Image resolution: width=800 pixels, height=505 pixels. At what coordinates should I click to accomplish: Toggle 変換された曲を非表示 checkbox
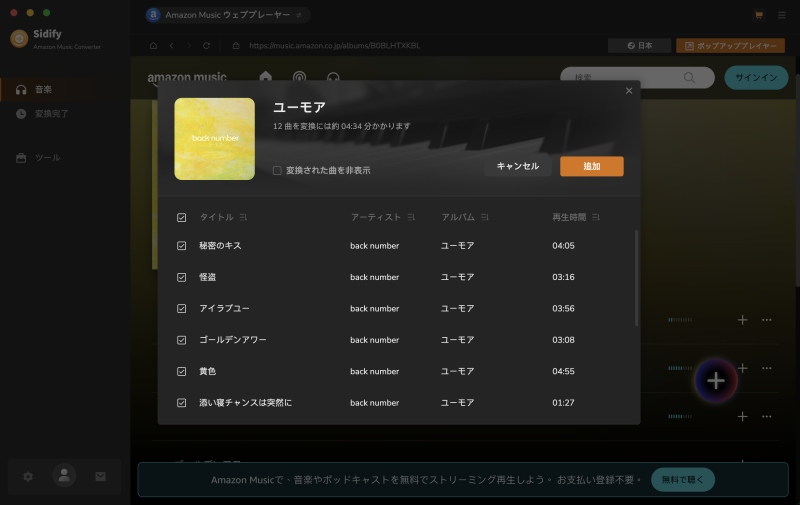tap(277, 170)
